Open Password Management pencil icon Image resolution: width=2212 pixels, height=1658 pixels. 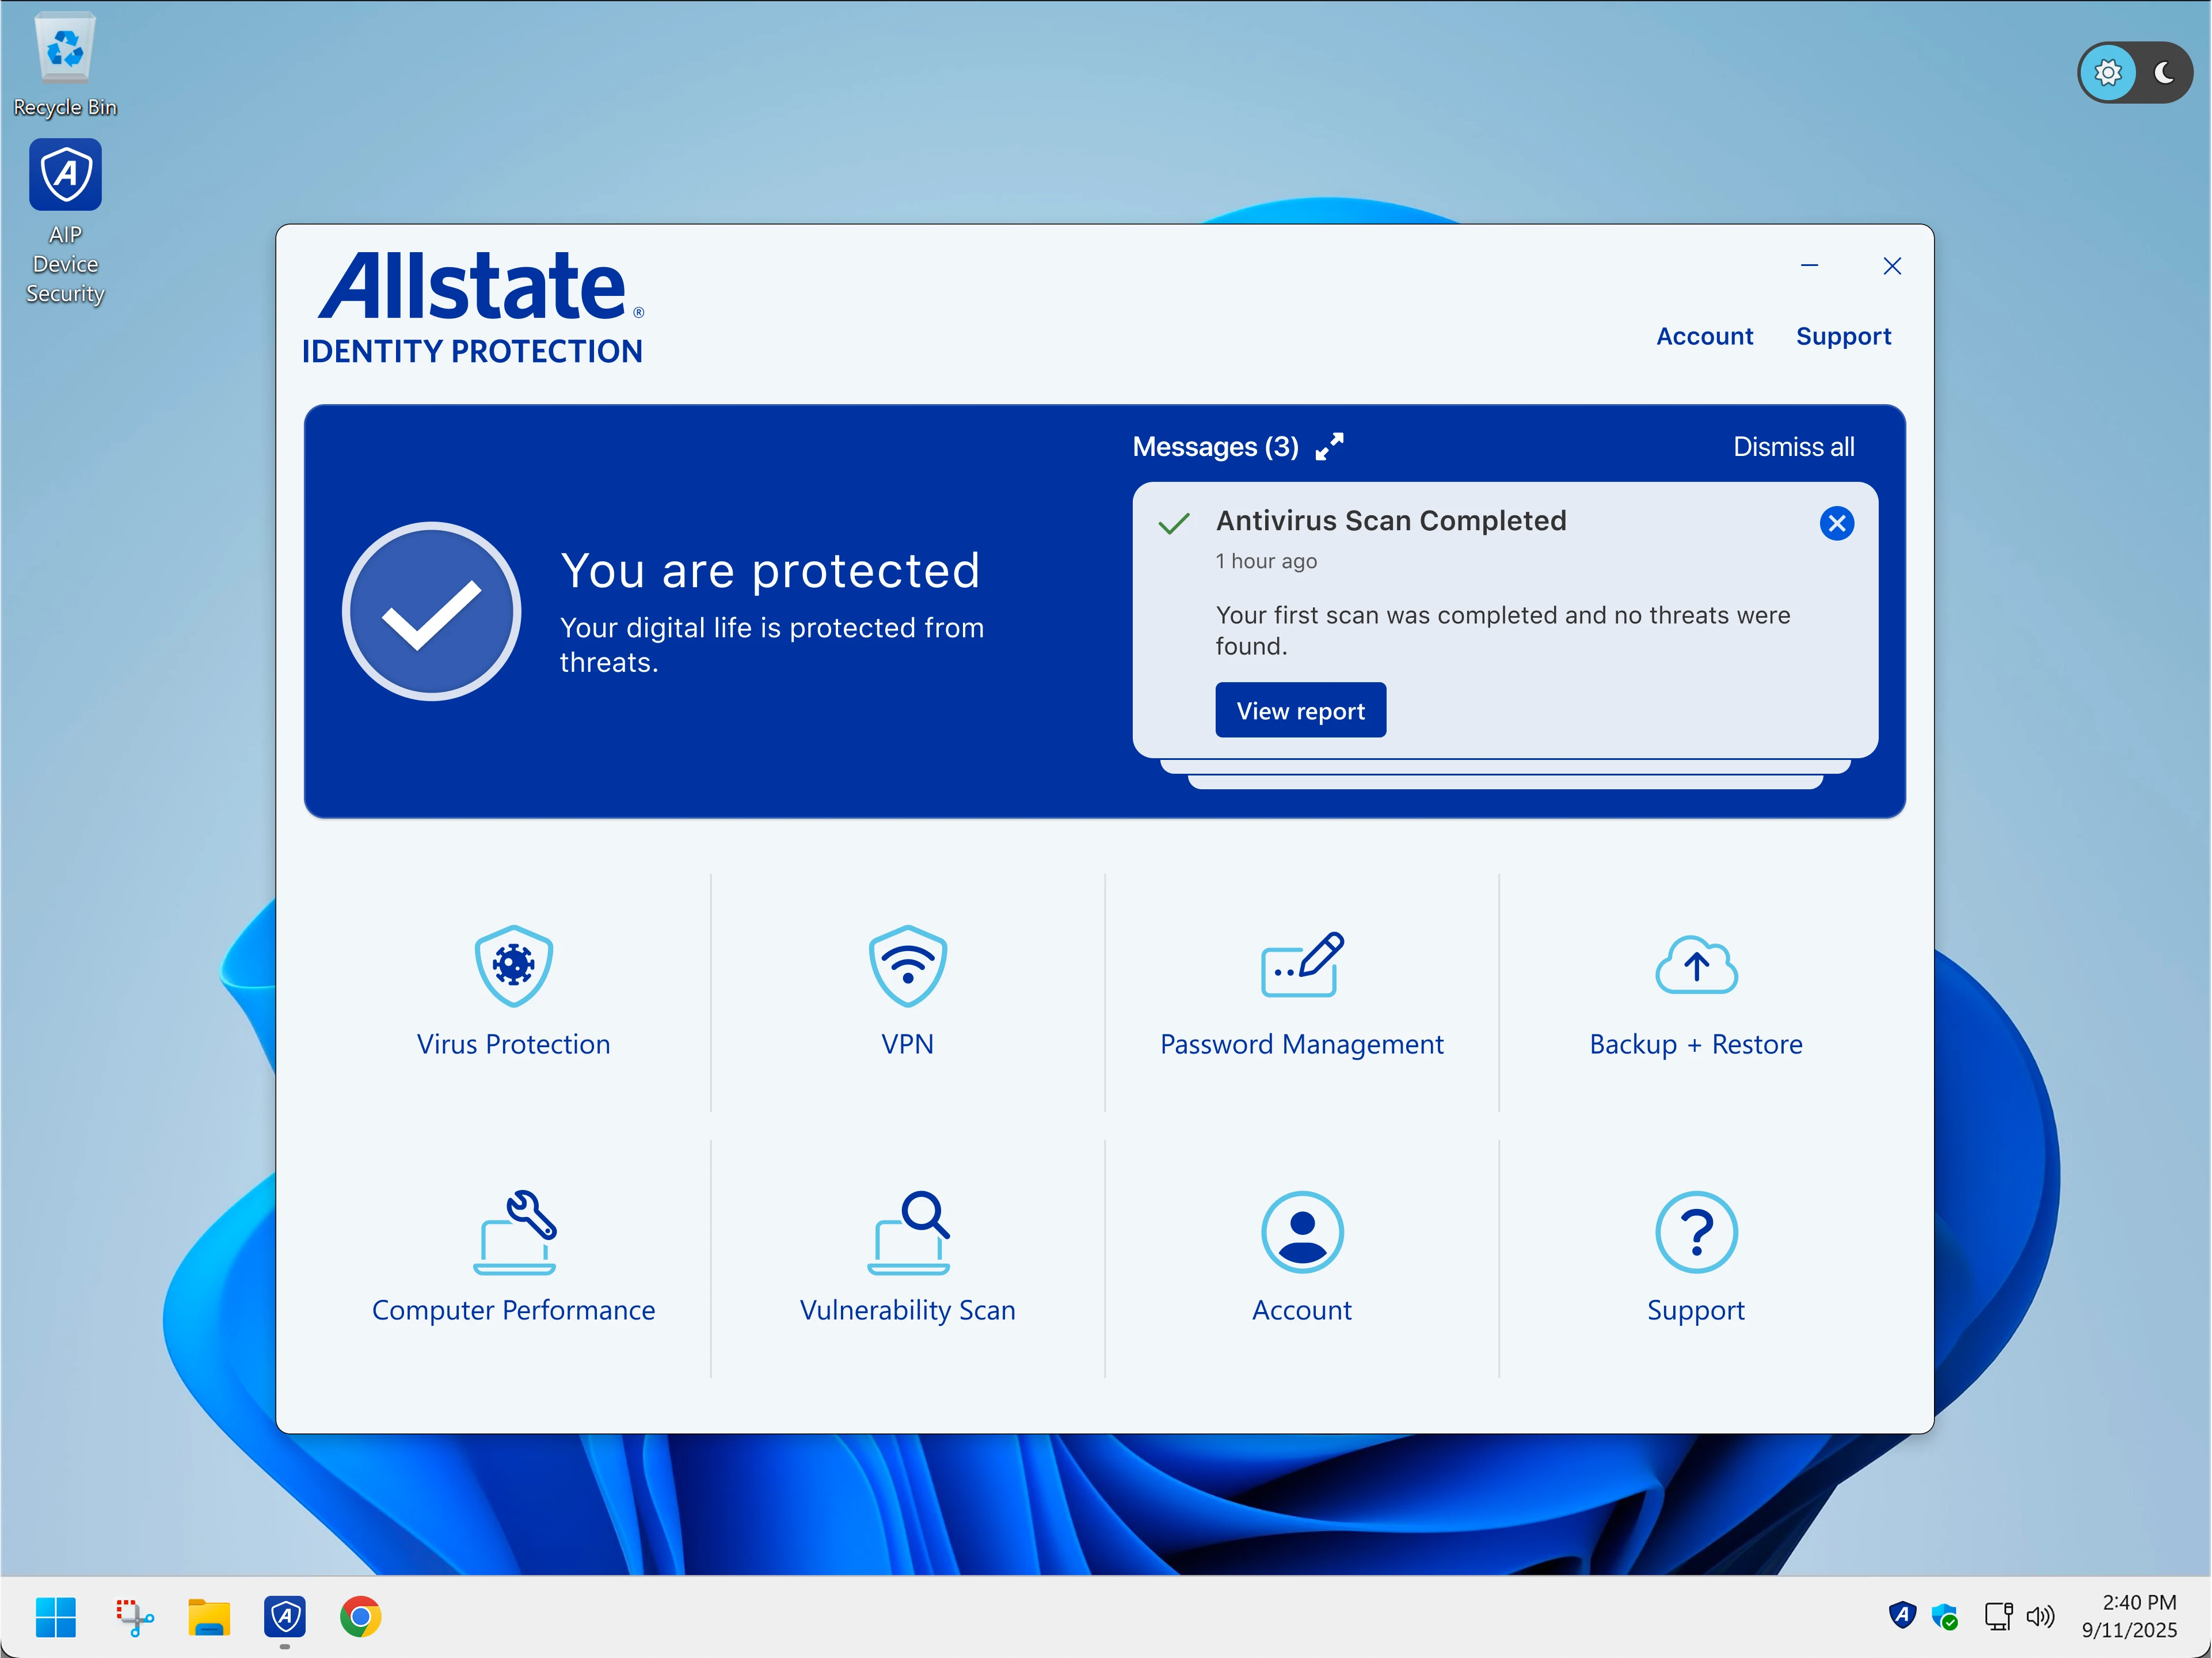point(1302,965)
